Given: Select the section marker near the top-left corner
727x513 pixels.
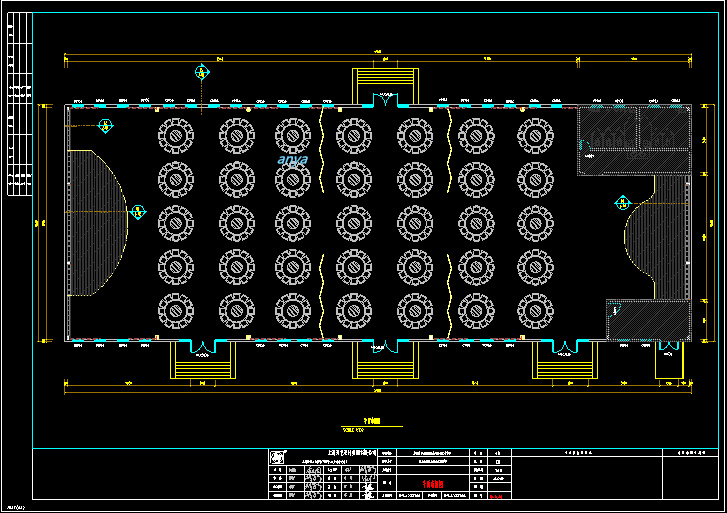Looking at the screenshot, I should tap(106, 125).
